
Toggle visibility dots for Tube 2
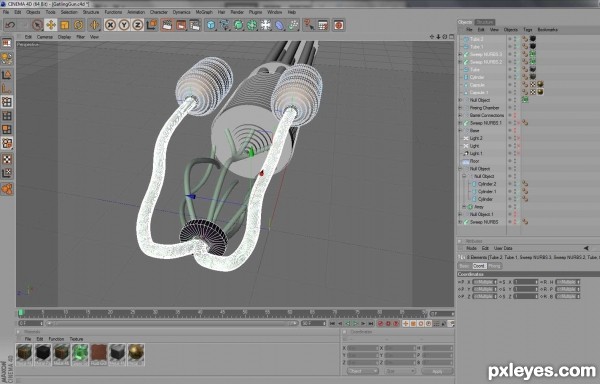[515, 39]
